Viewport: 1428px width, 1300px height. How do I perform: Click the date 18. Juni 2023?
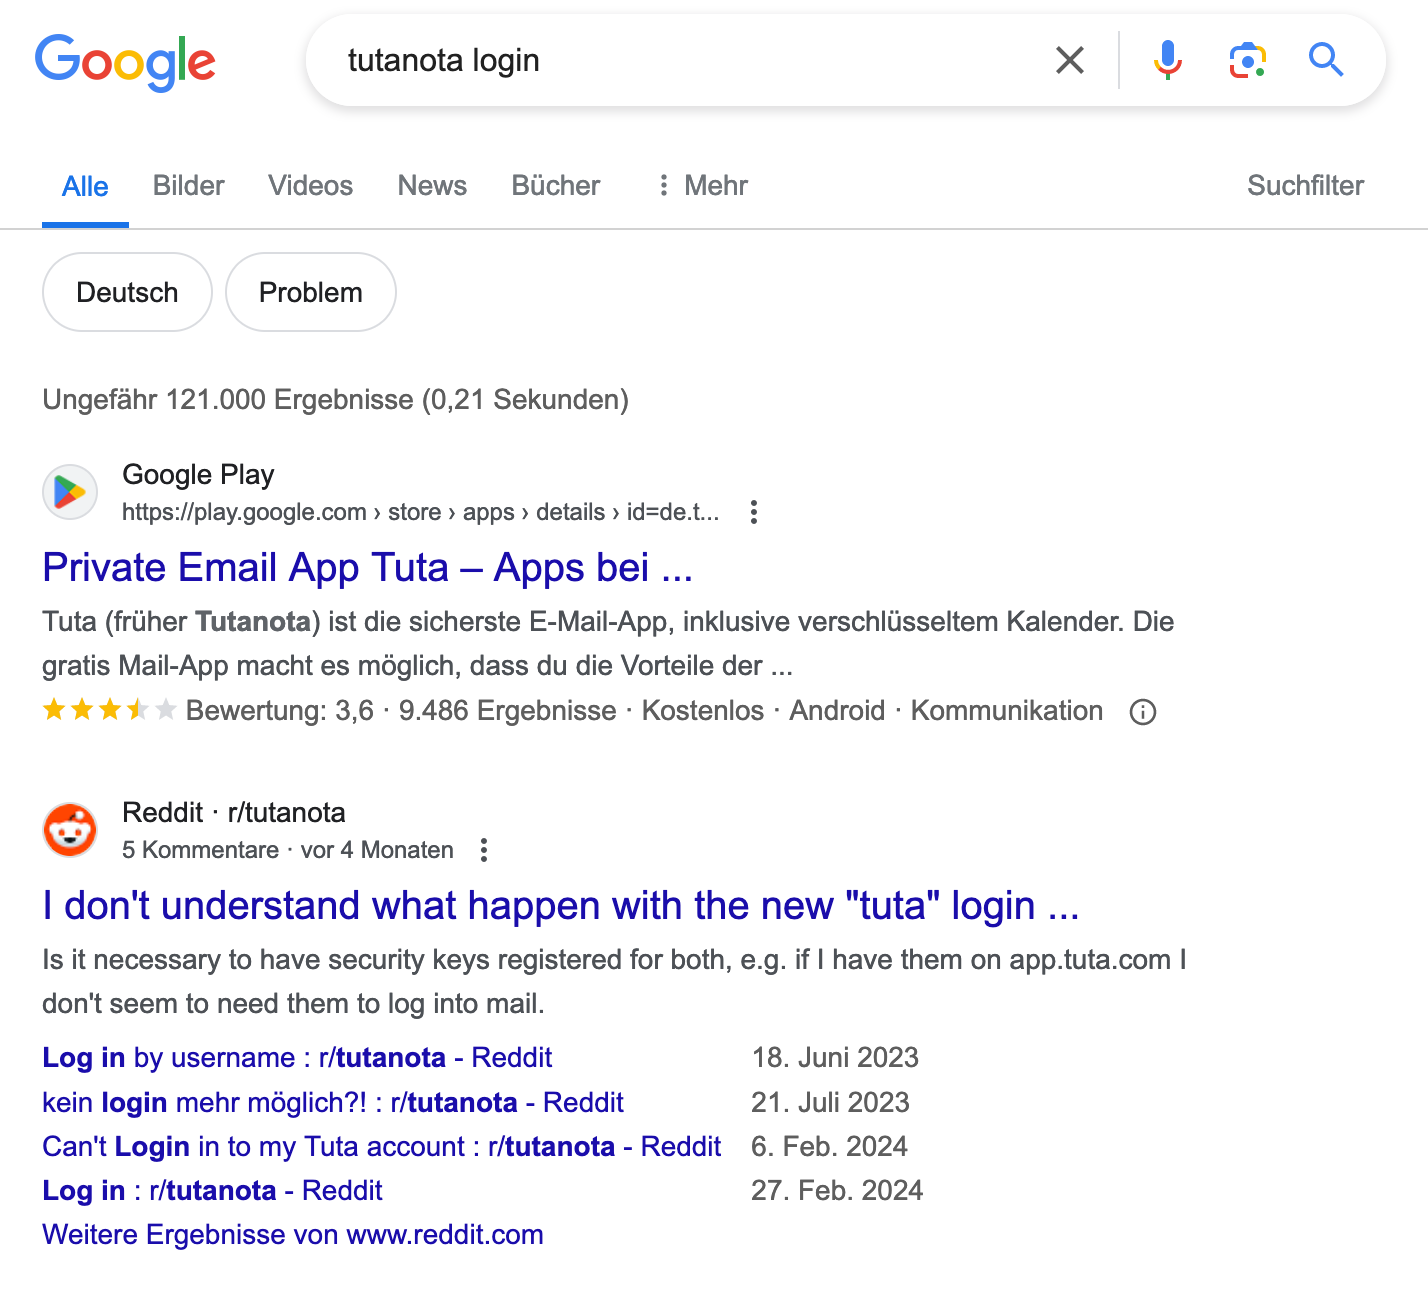point(835,1058)
